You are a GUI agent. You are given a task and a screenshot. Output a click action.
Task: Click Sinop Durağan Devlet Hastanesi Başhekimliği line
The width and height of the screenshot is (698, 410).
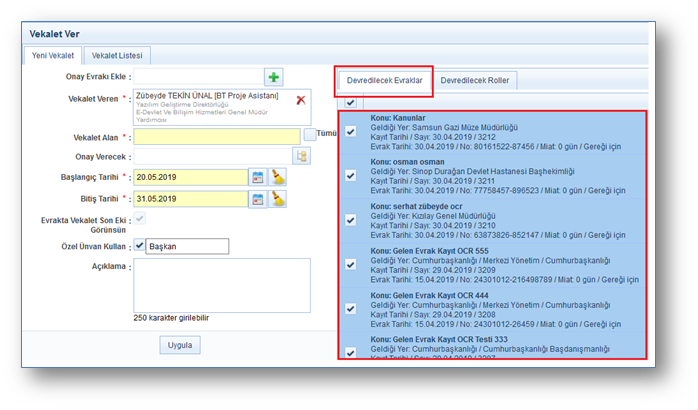click(473, 171)
